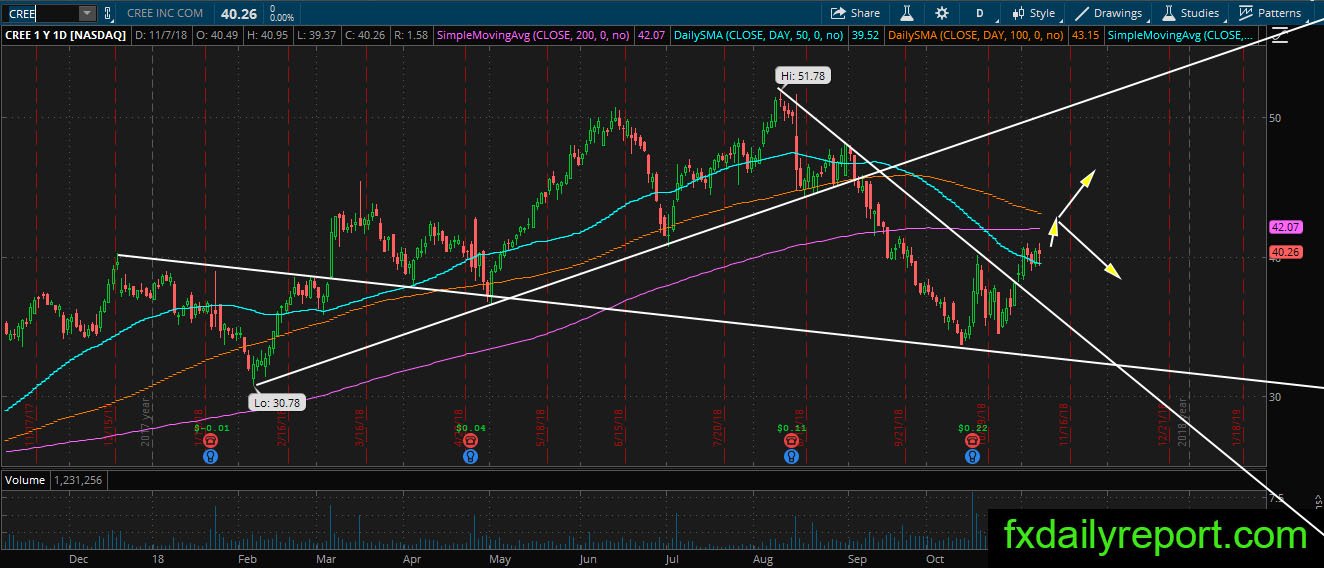This screenshot has height=568, width=1324.
Task: Open the Style menu
Action: (x=1033, y=13)
